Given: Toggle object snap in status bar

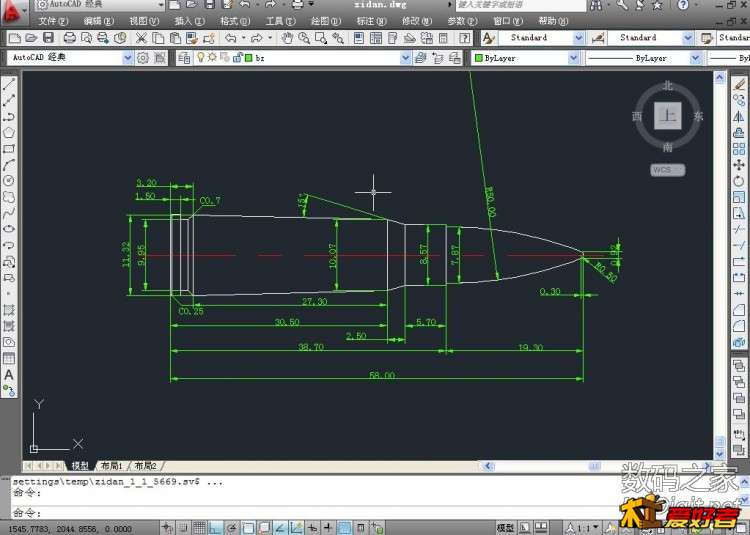Looking at the screenshot, I should [248, 528].
